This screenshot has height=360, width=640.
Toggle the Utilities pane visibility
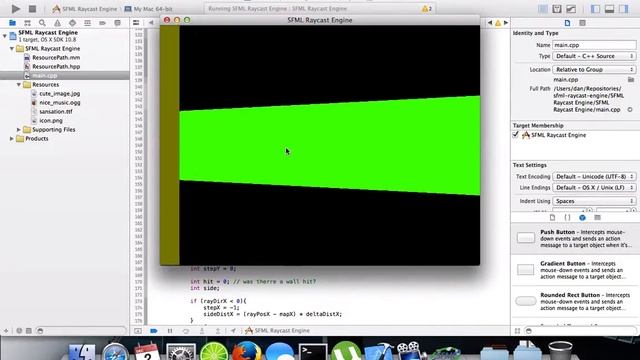pyautogui.click(x=624, y=9)
